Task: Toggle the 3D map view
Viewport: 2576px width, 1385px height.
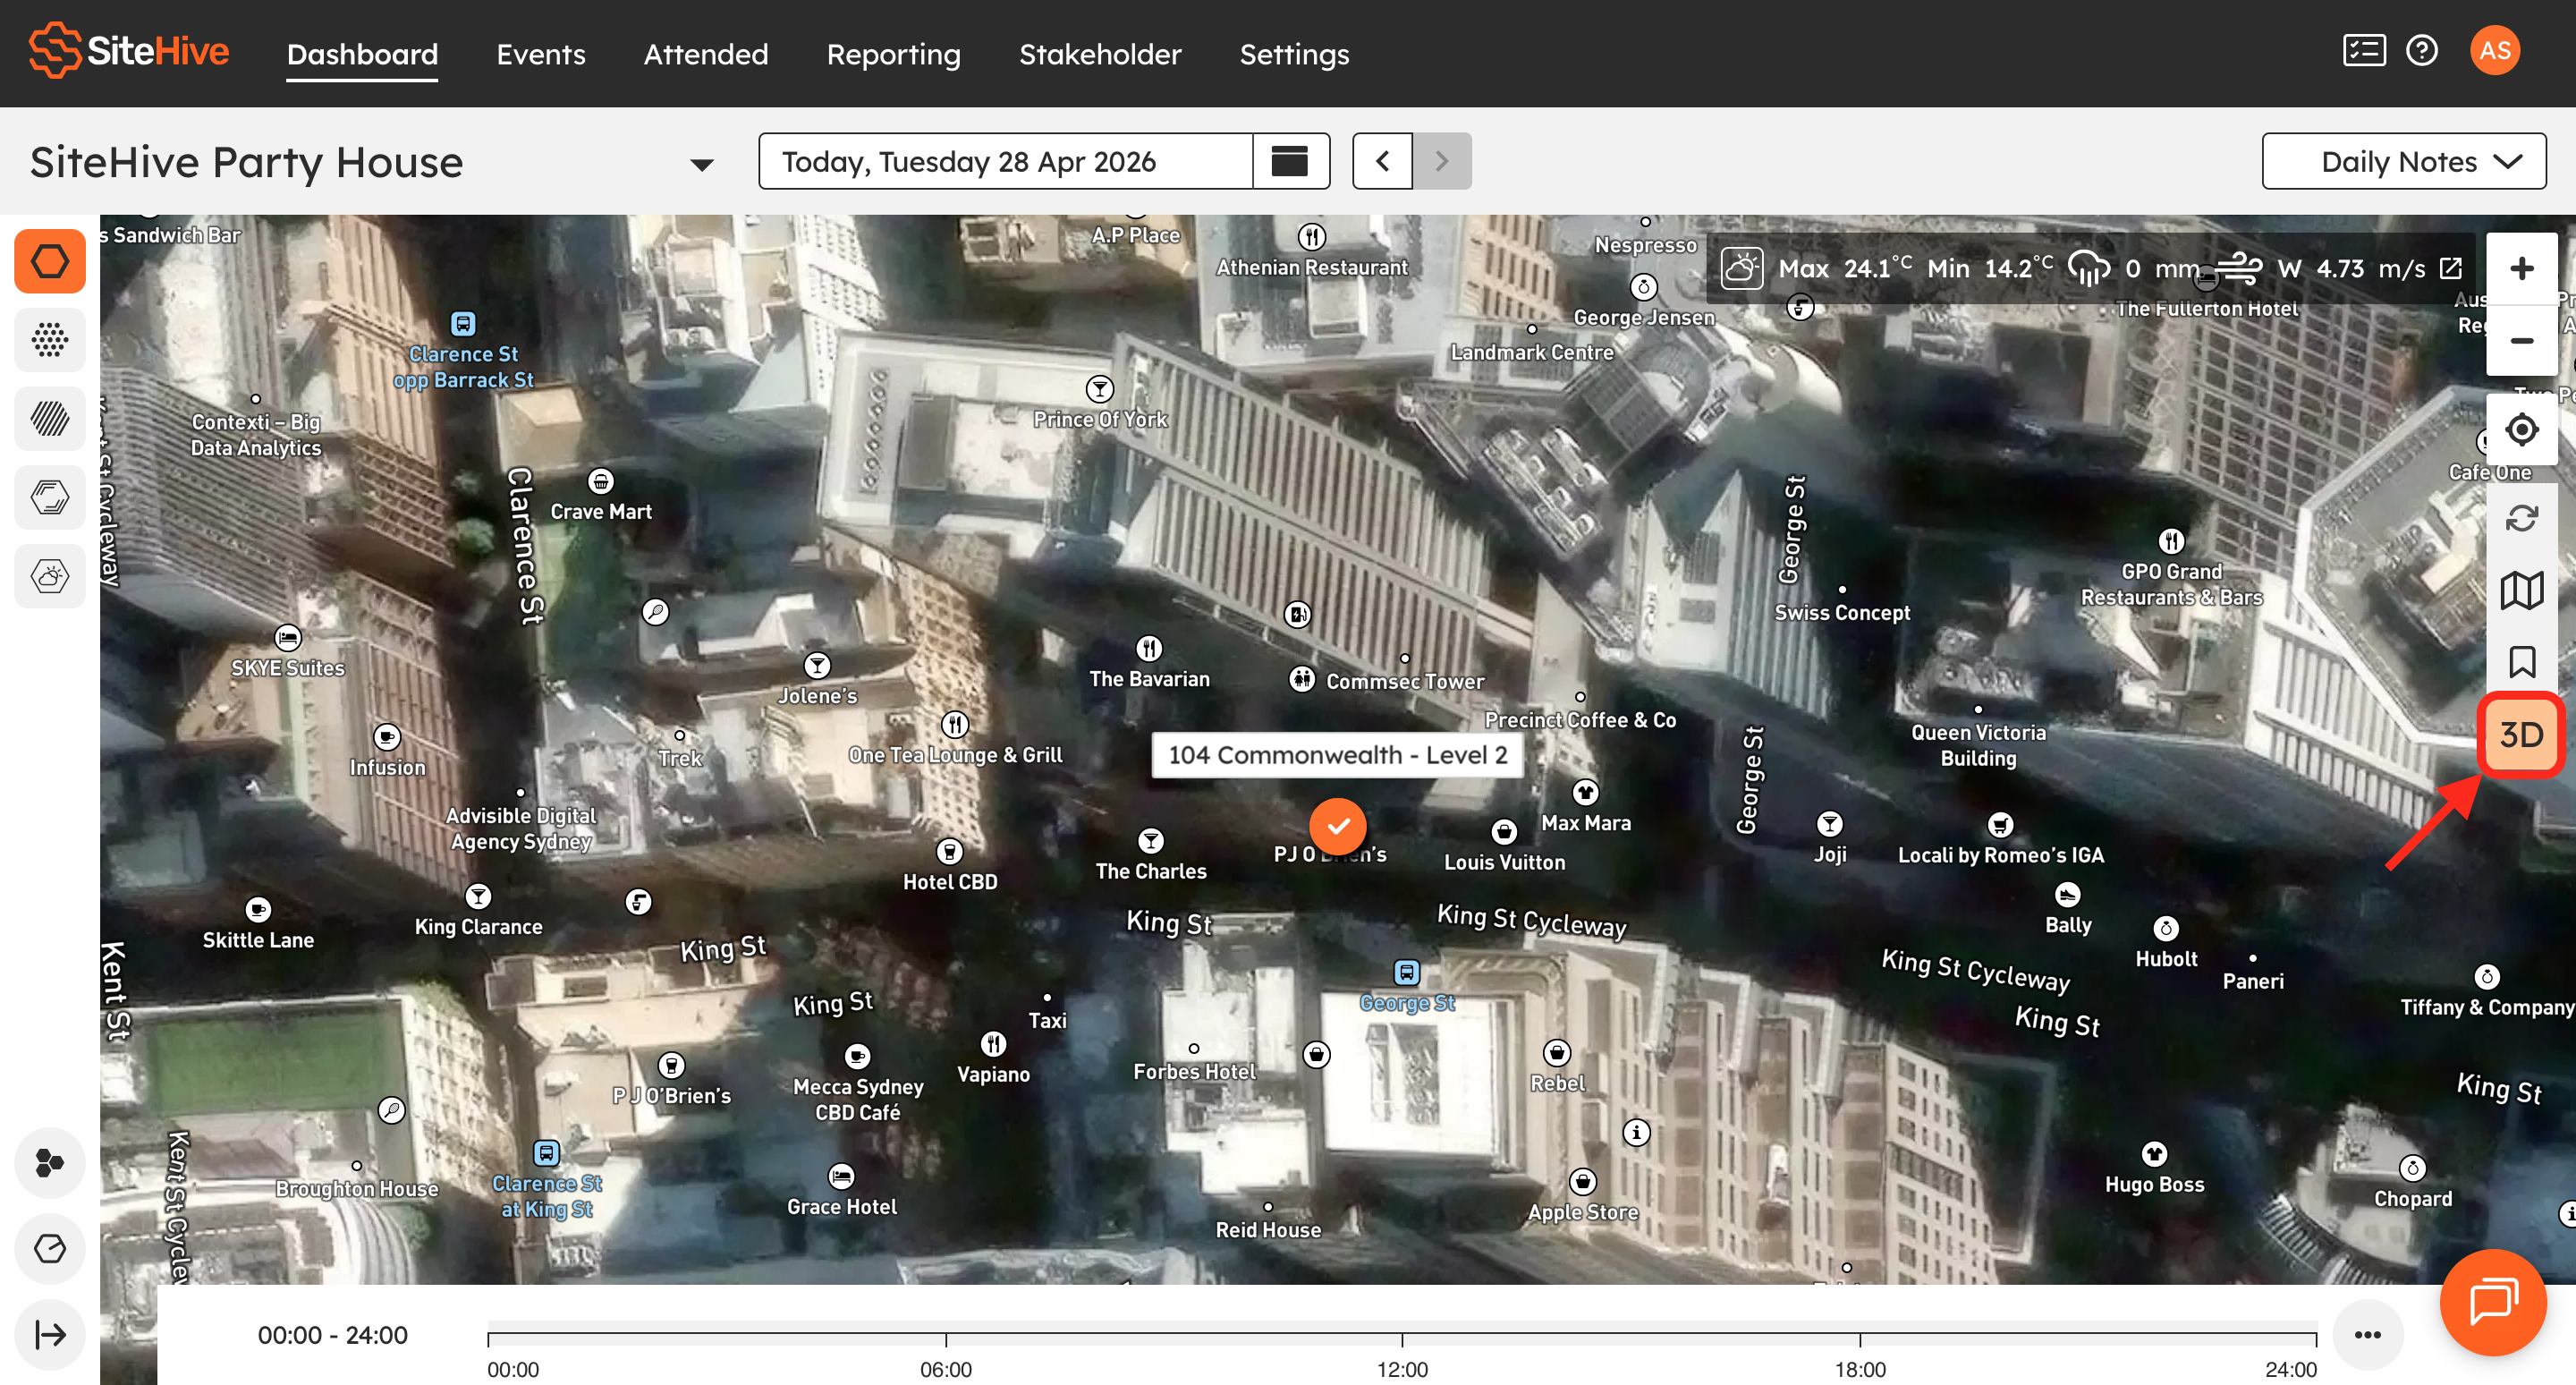Action: [2522, 735]
